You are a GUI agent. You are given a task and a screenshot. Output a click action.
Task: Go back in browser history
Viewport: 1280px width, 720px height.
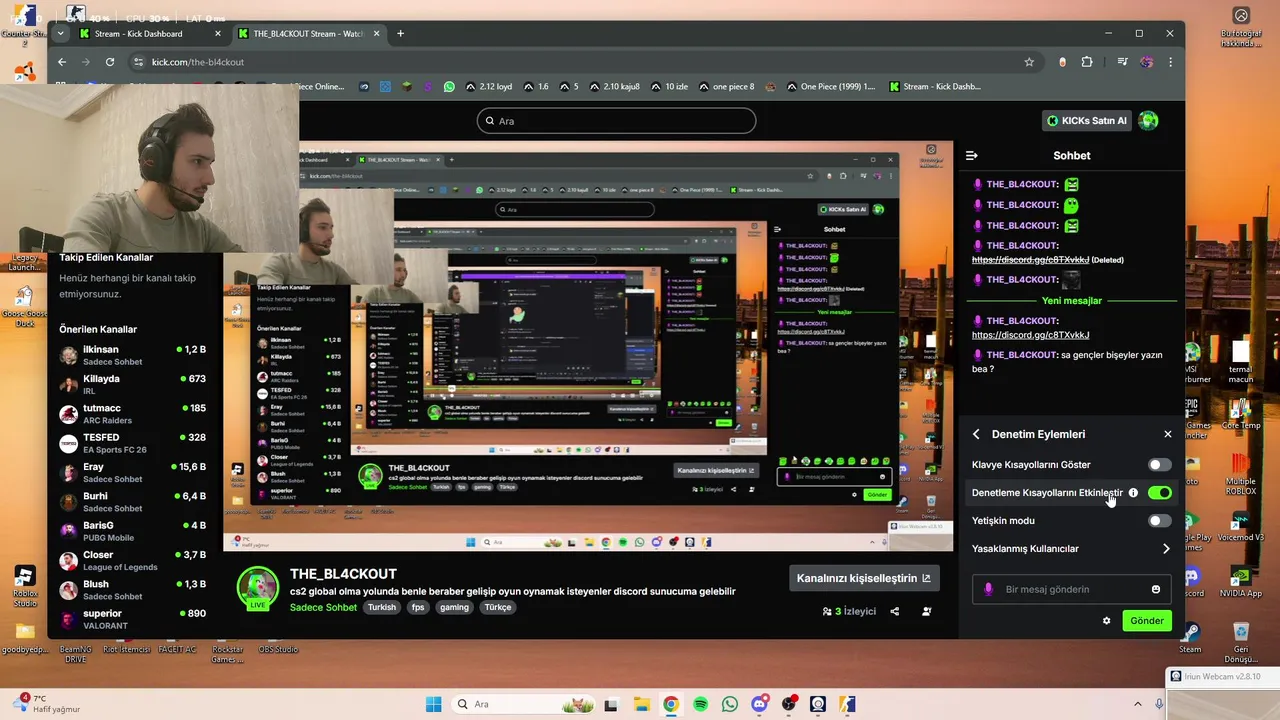point(62,62)
